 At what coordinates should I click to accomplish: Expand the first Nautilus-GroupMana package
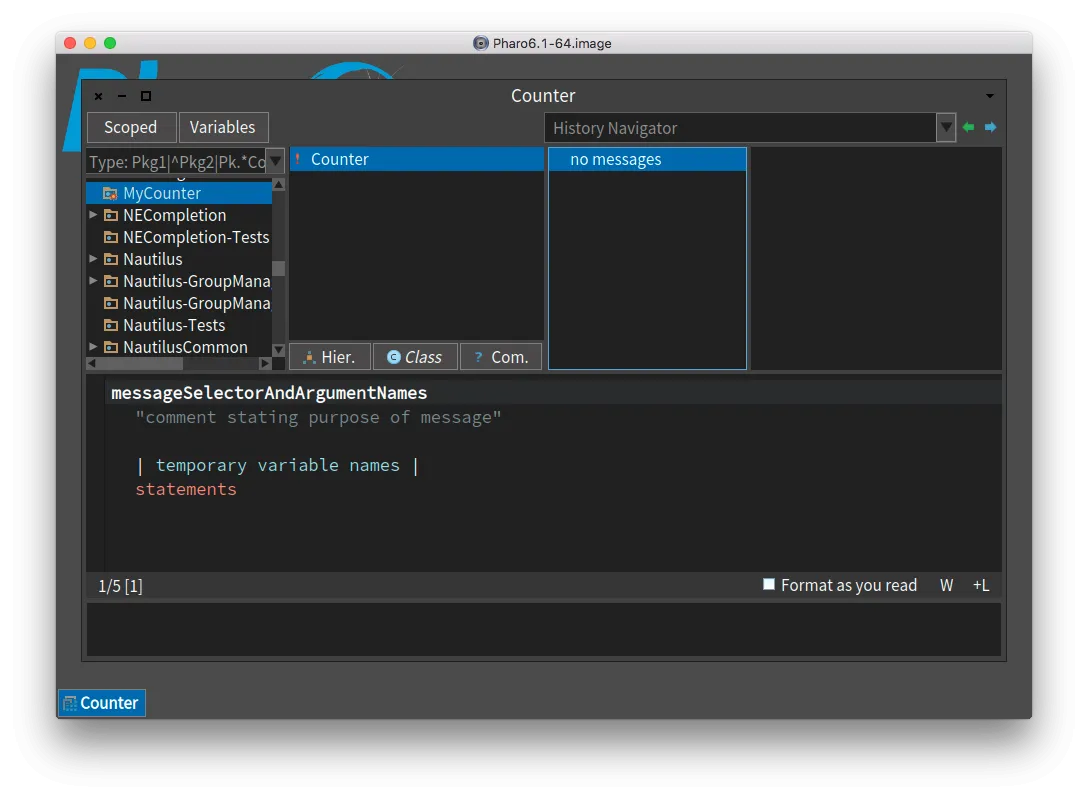point(93,281)
